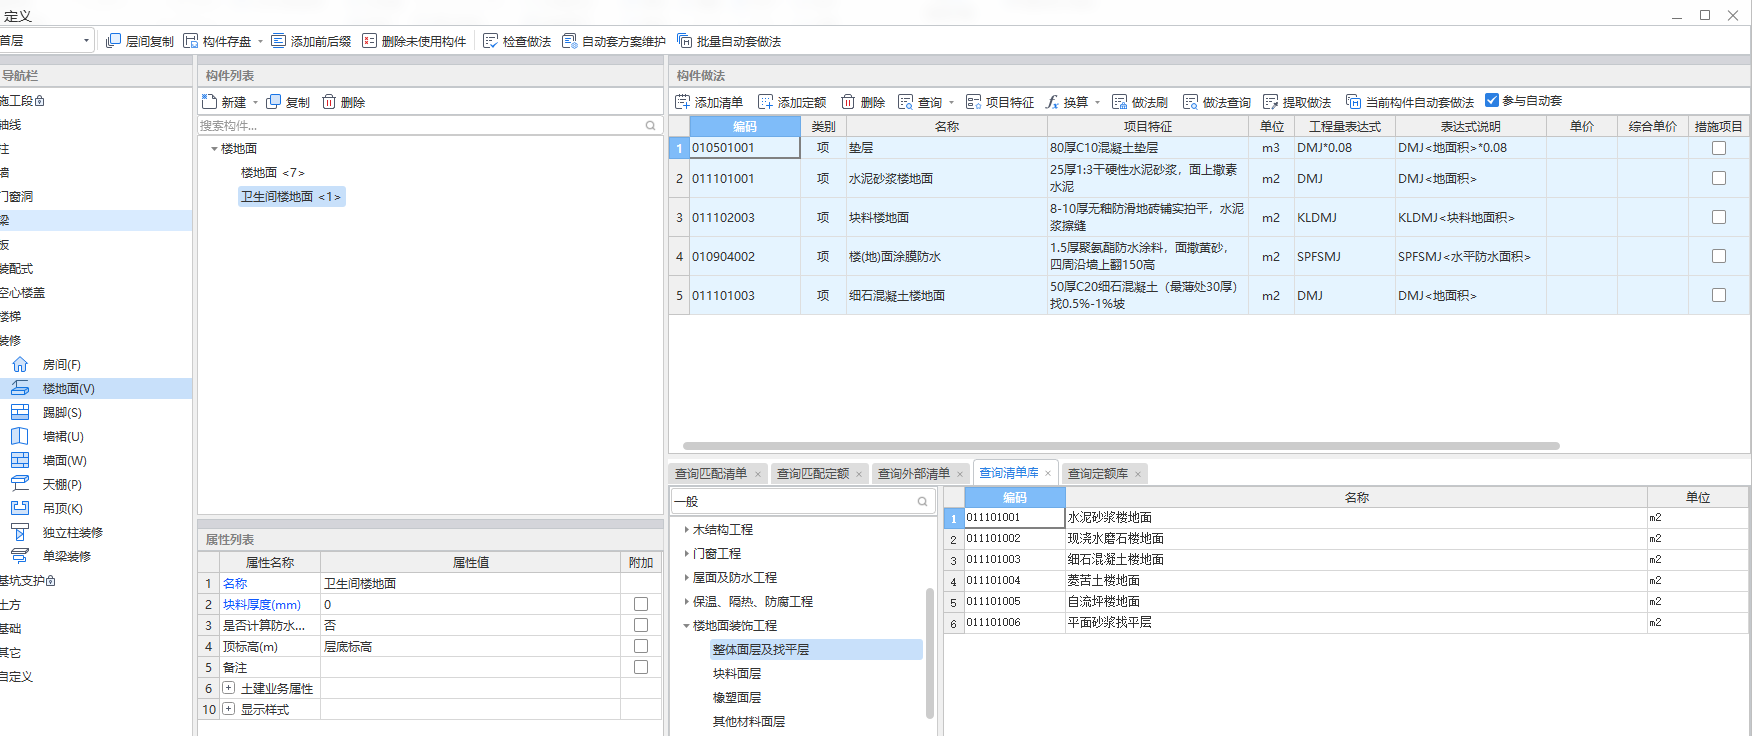The height and width of the screenshot is (736, 1752).
Task: Select 吊顶(K) in navigation bar
Action: (62, 509)
